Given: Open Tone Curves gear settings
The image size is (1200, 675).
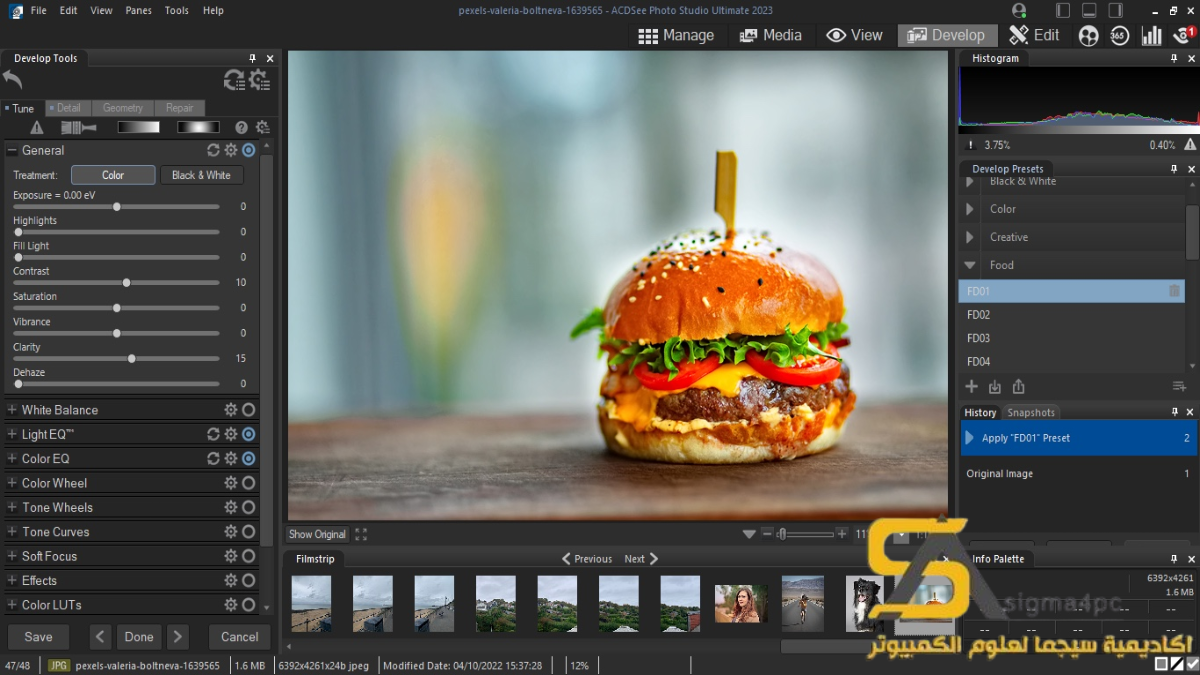Looking at the screenshot, I should pyautogui.click(x=231, y=532).
